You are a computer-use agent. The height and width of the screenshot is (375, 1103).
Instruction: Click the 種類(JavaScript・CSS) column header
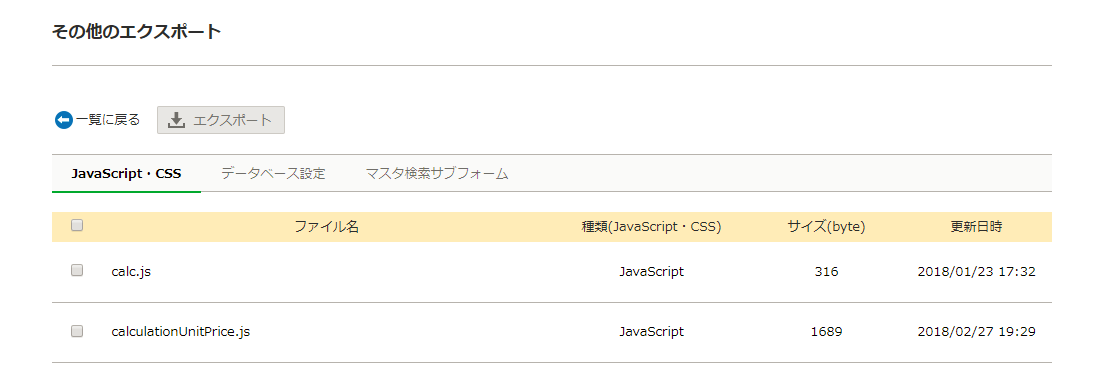[651, 227]
